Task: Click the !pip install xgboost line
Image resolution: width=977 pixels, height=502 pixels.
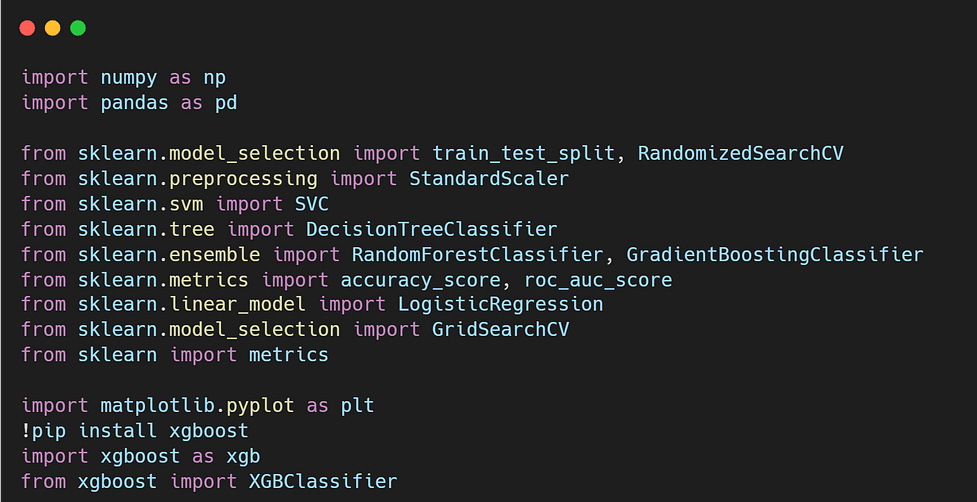Action: click(135, 431)
